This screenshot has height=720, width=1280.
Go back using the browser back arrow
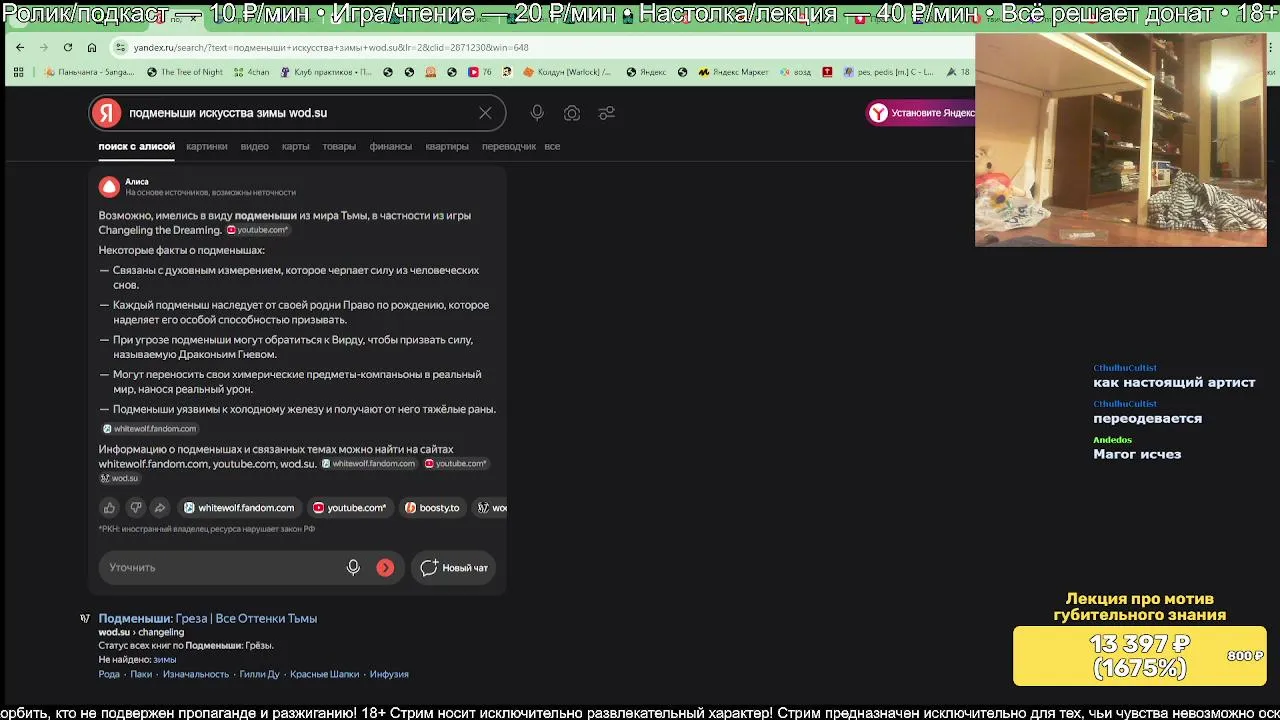tap(20, 47)
